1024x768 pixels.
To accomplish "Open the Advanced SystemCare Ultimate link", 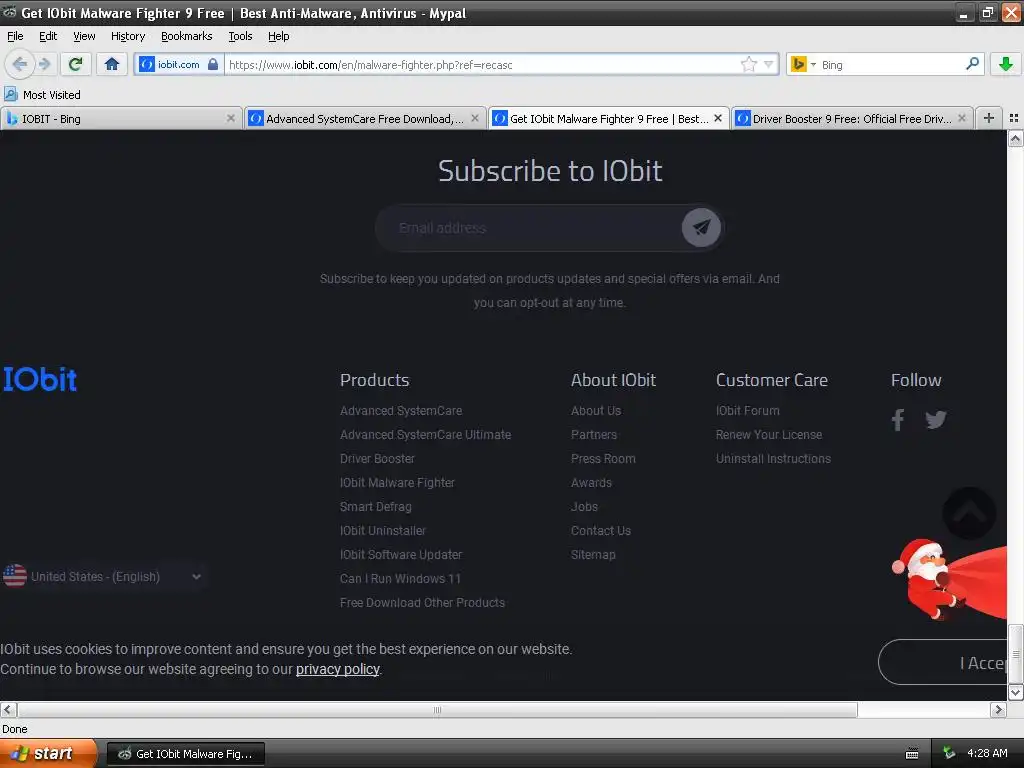I will tap(425, 435).
